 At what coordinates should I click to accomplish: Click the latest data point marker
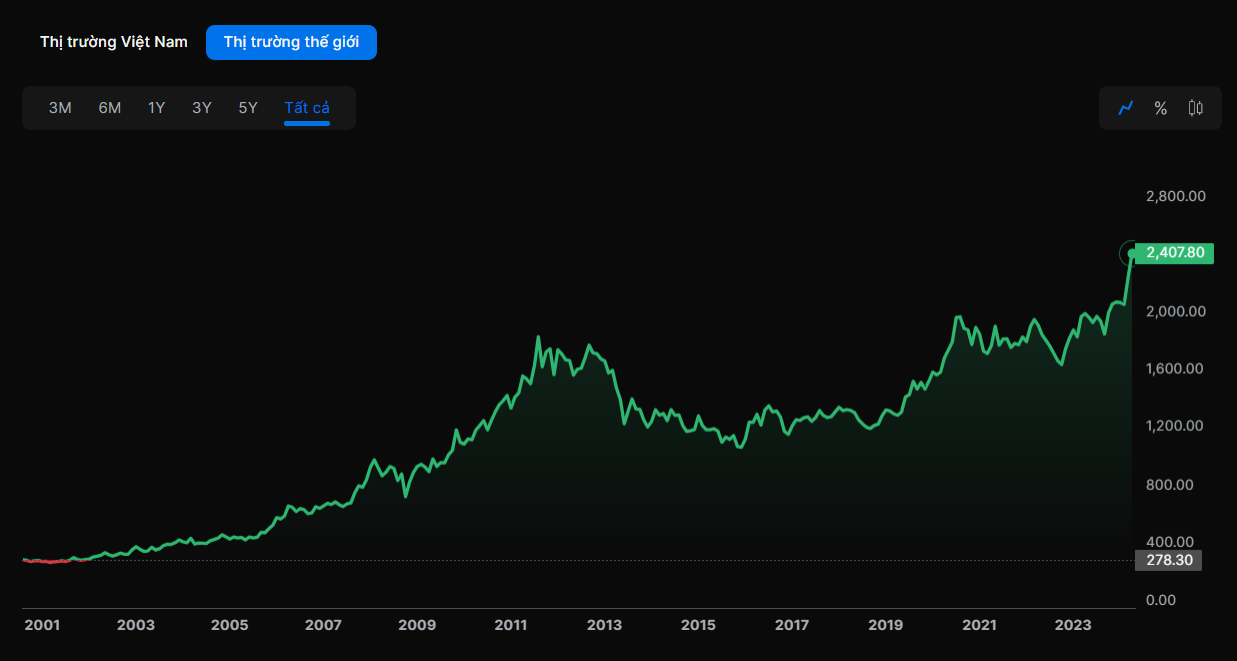[x=1132, y=253]
